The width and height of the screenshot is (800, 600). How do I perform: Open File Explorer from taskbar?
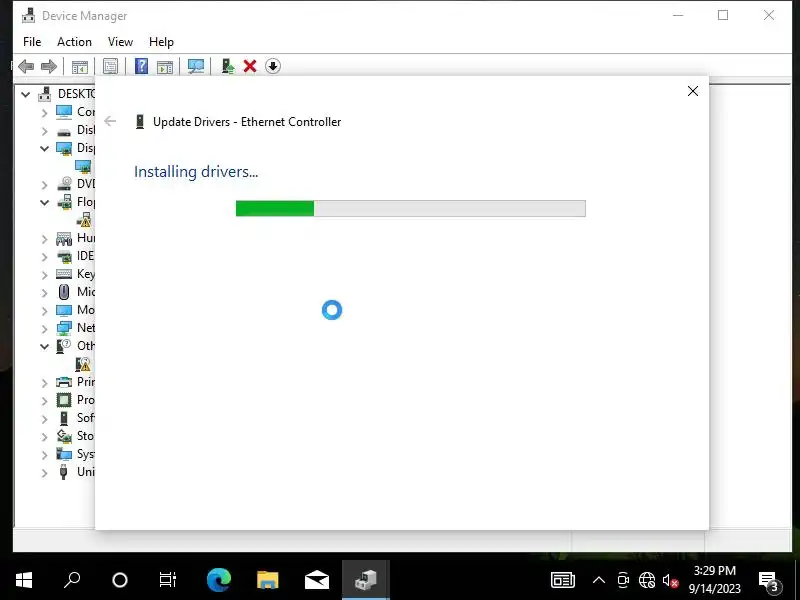click(x=267, y=580)
